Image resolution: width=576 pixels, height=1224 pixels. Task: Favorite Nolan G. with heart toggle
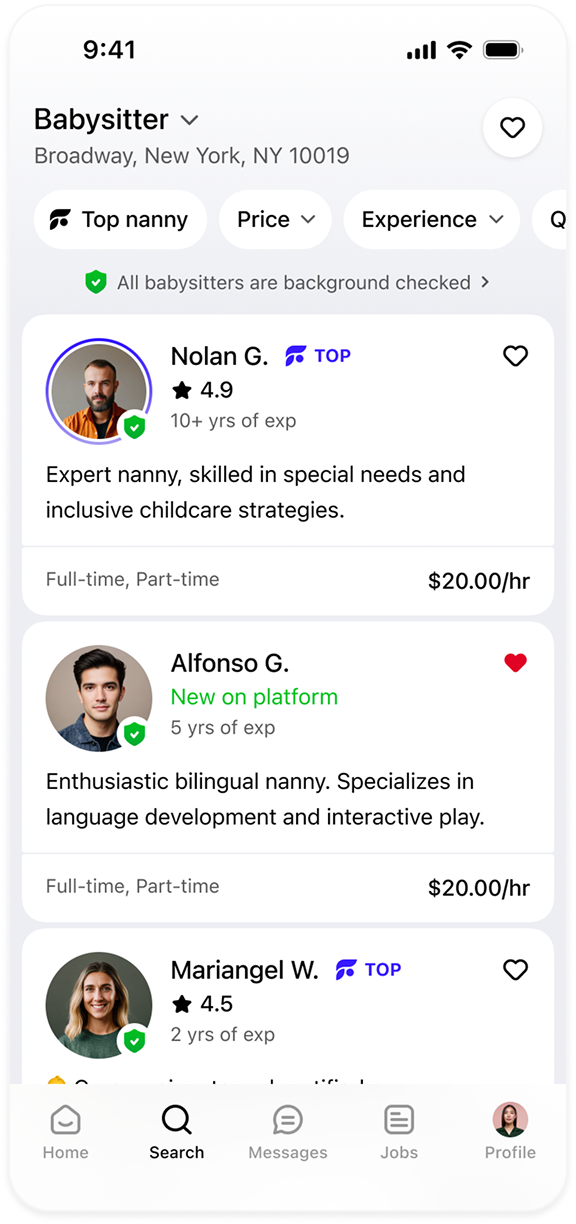515,356
